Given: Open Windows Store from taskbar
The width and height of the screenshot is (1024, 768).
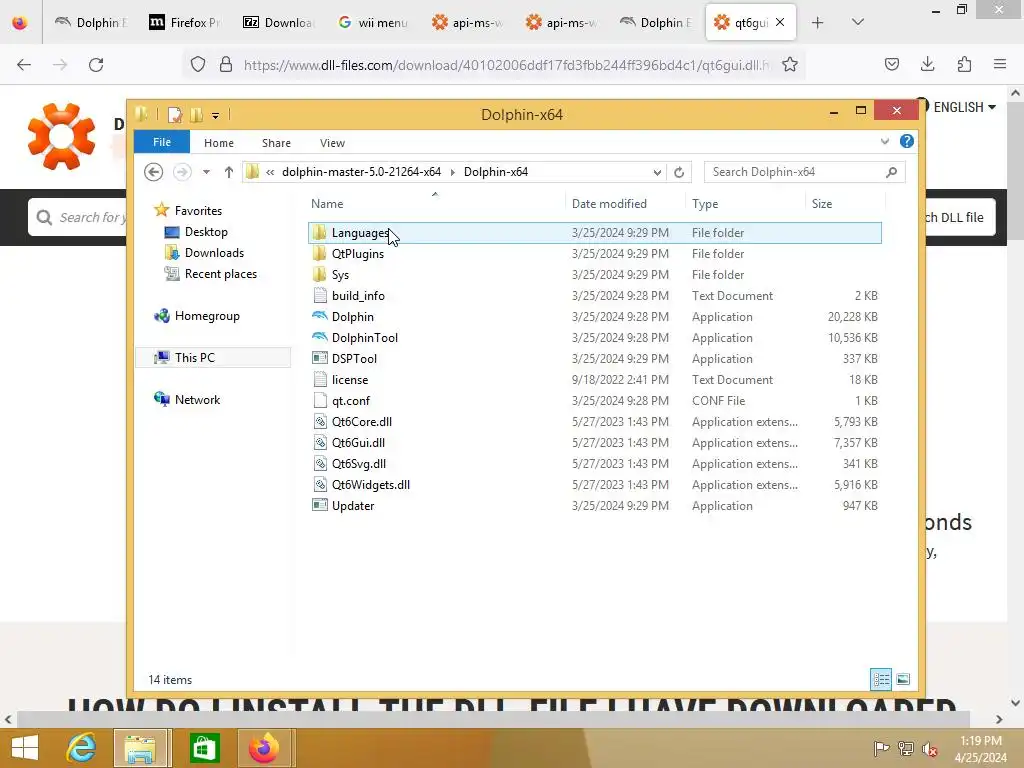Looking at the screenshot, I should 204,748.
